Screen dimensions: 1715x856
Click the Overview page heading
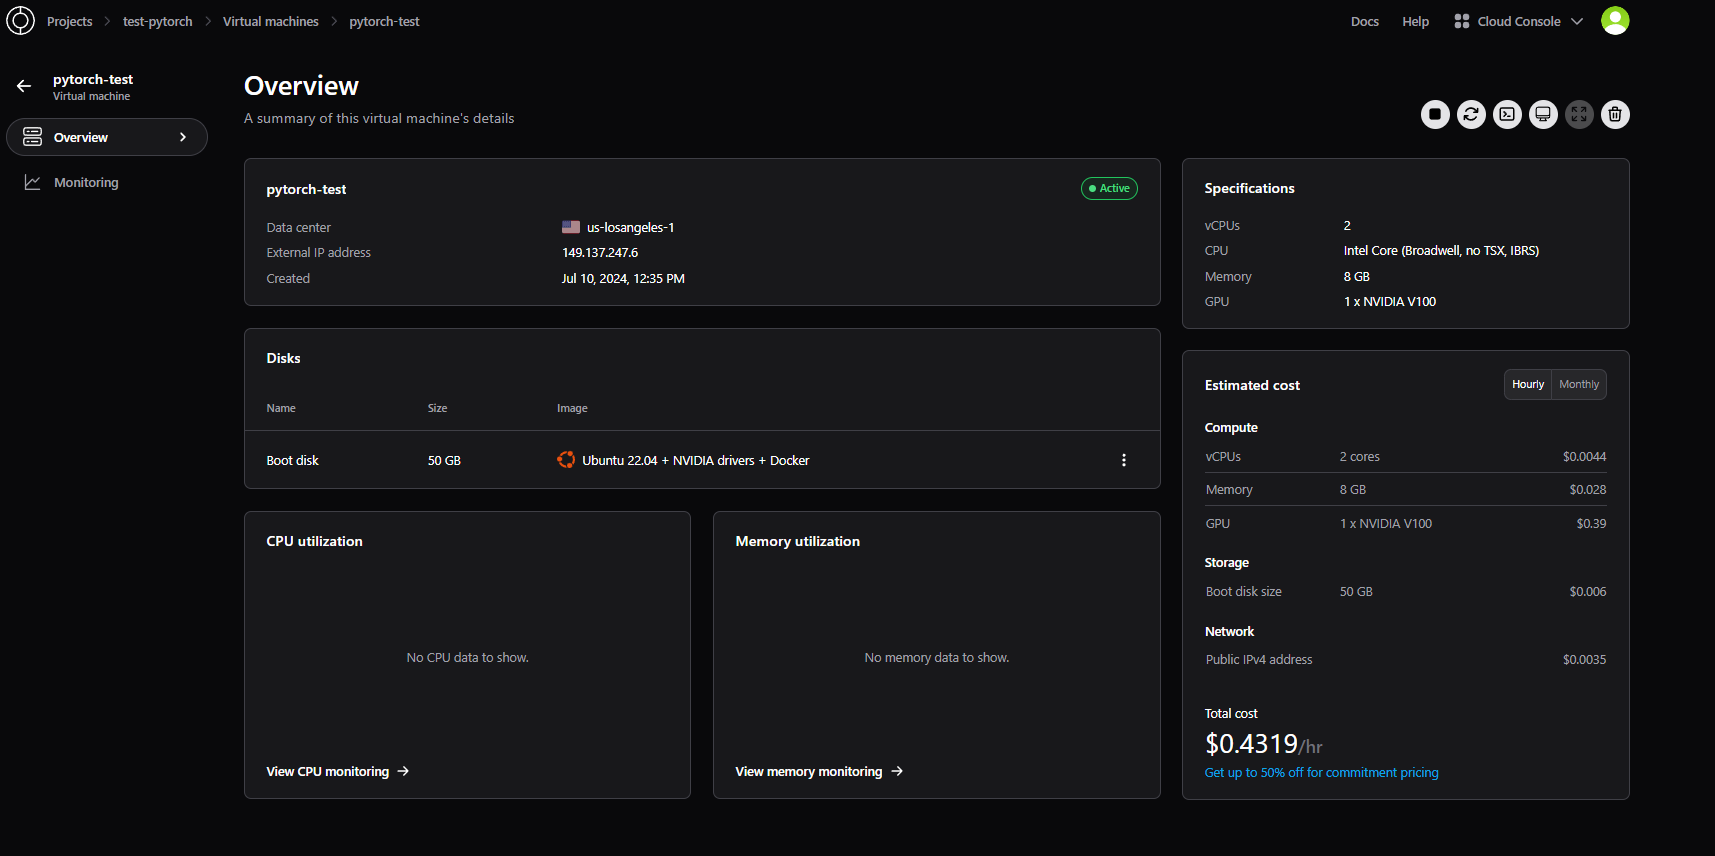pyautogui.click(x=301, y=86)
